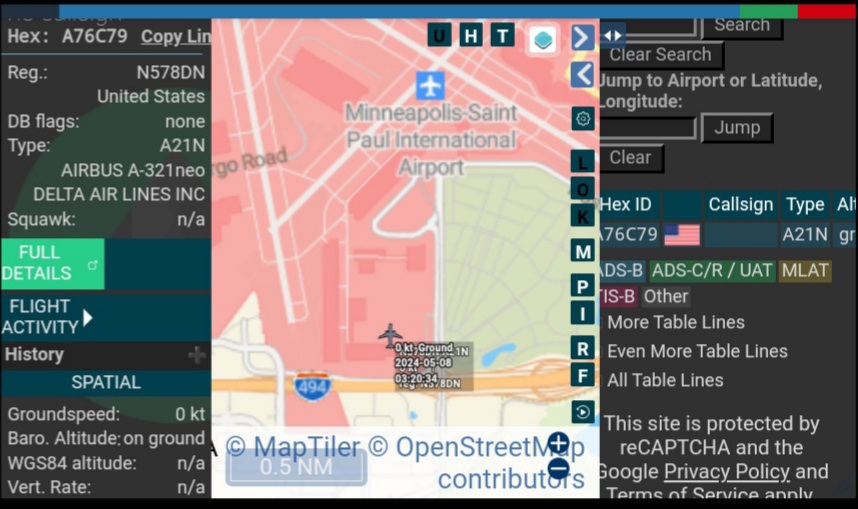Zoom out with the minus button

[x=559, y=468]
